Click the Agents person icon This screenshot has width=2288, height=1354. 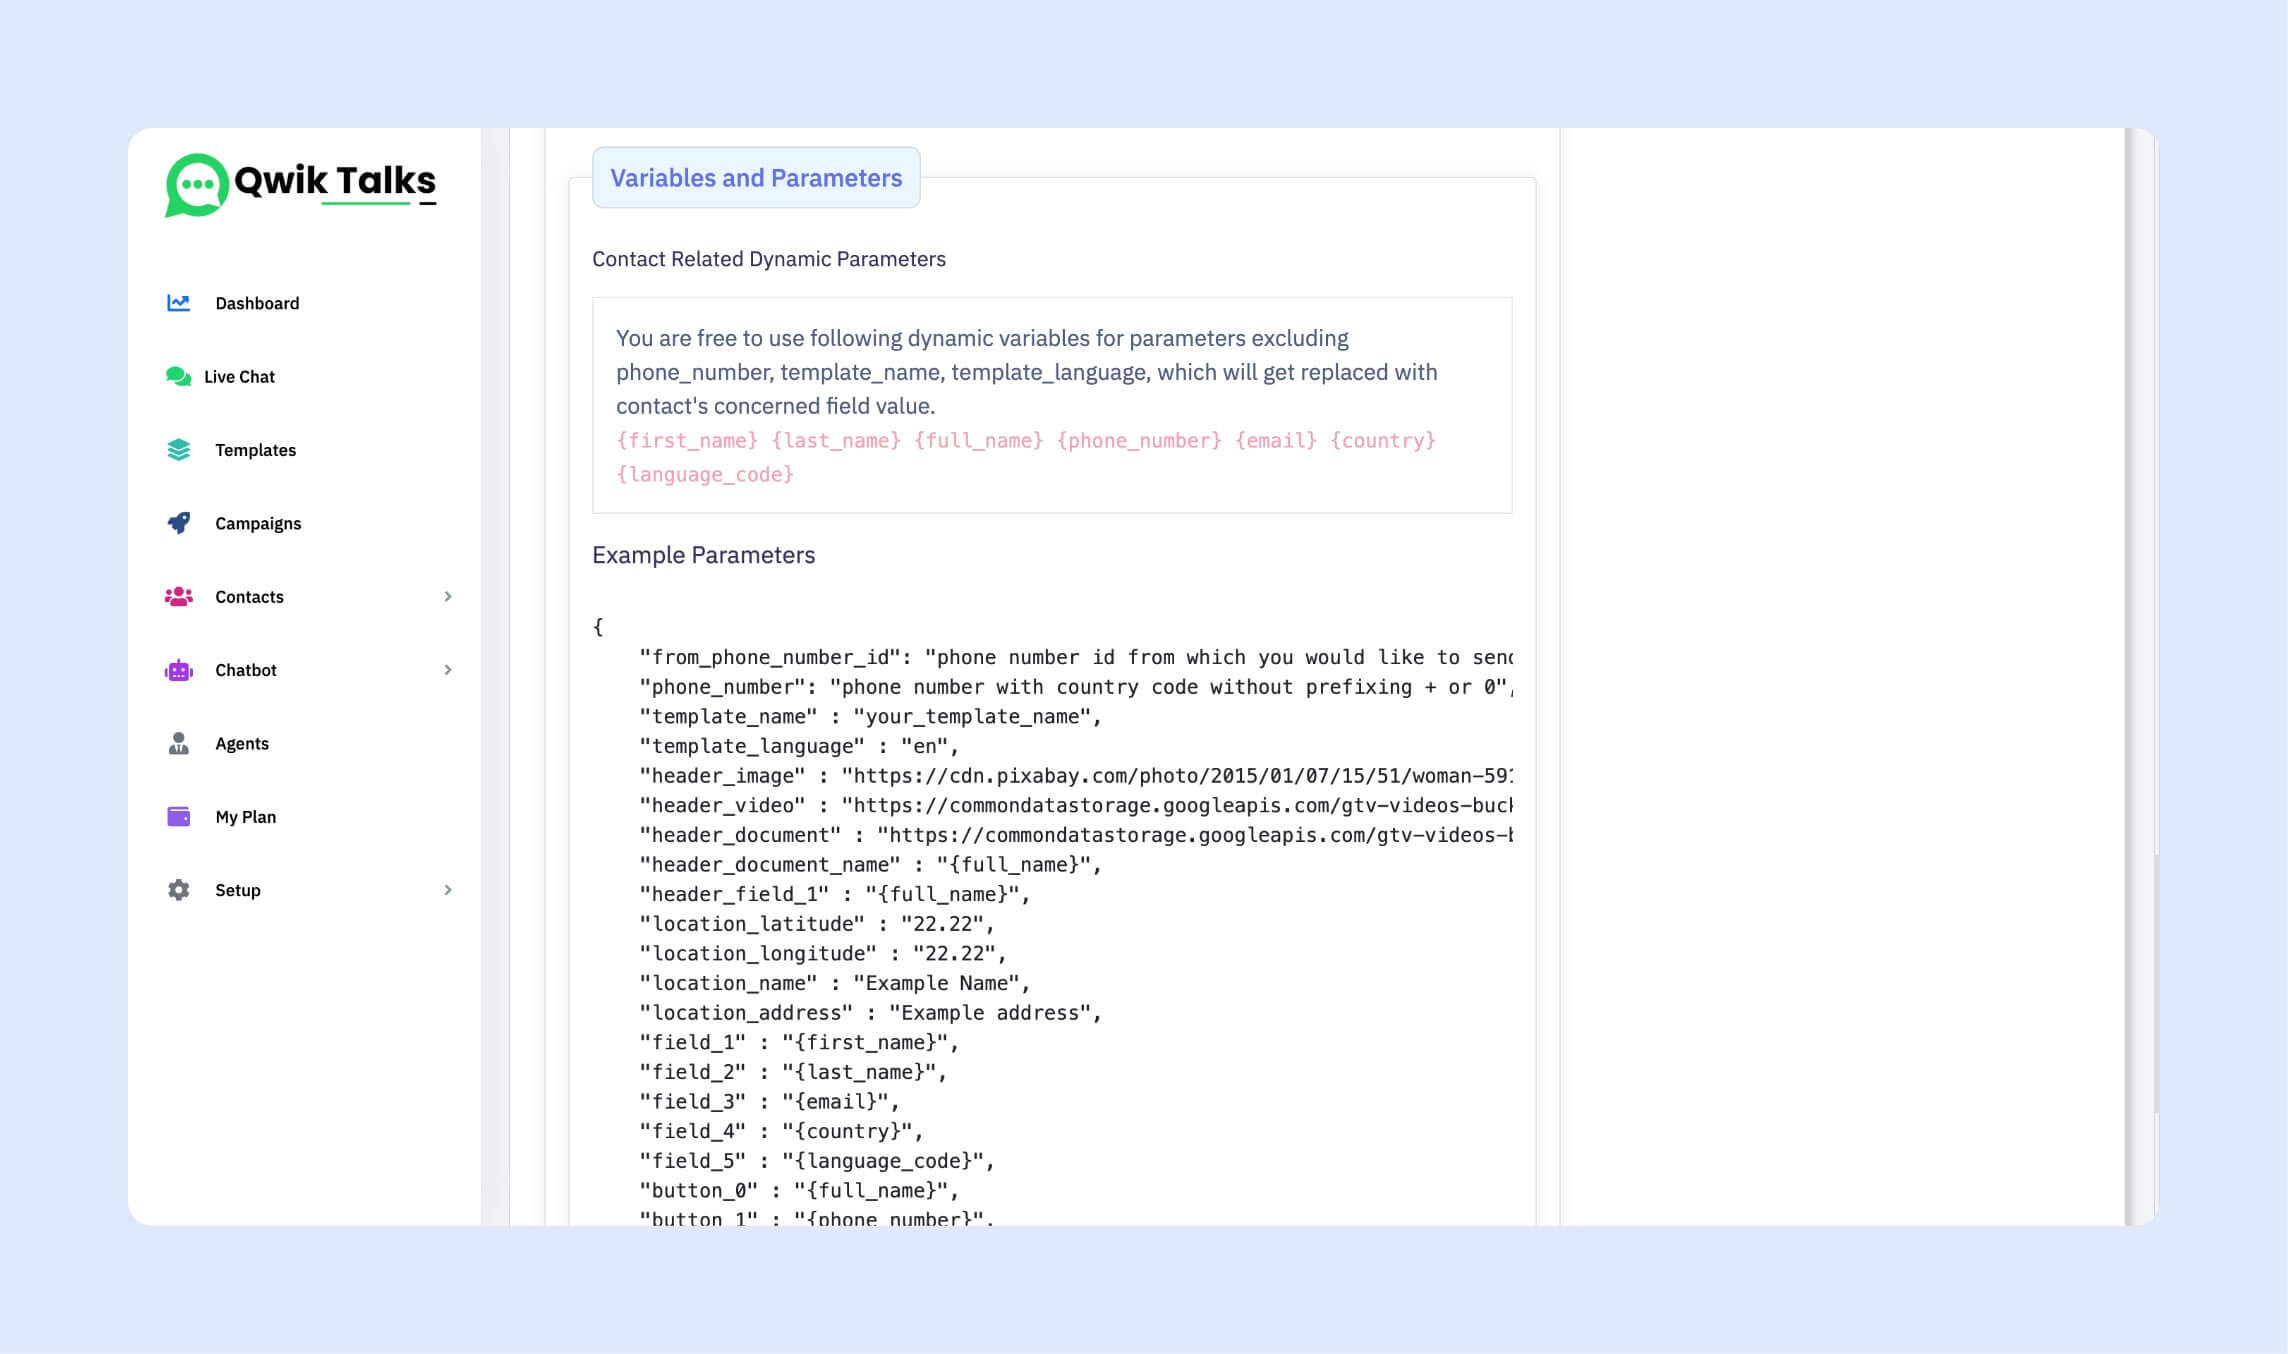[x=178, y=744]
